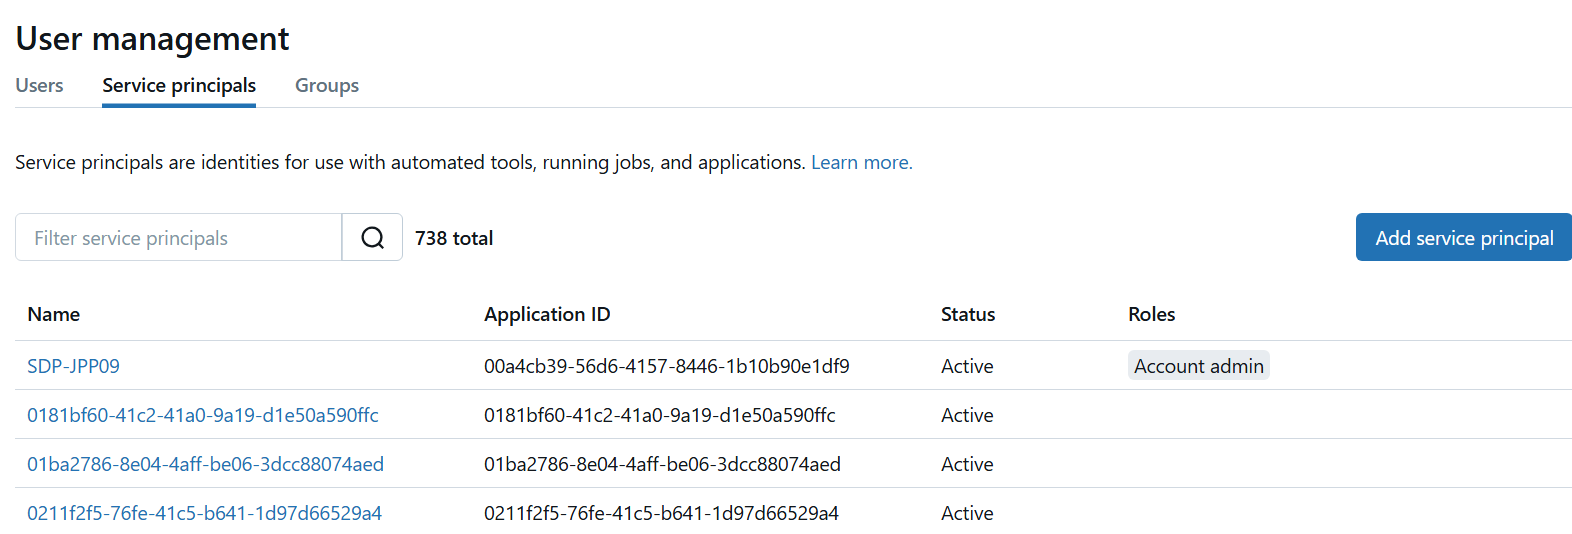
Task: Click the Application ID column header
Action: (546, 314)
